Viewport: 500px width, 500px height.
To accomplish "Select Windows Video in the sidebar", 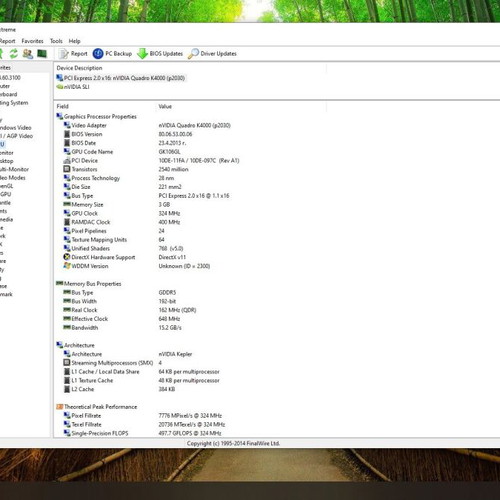I will coord(15,128).
